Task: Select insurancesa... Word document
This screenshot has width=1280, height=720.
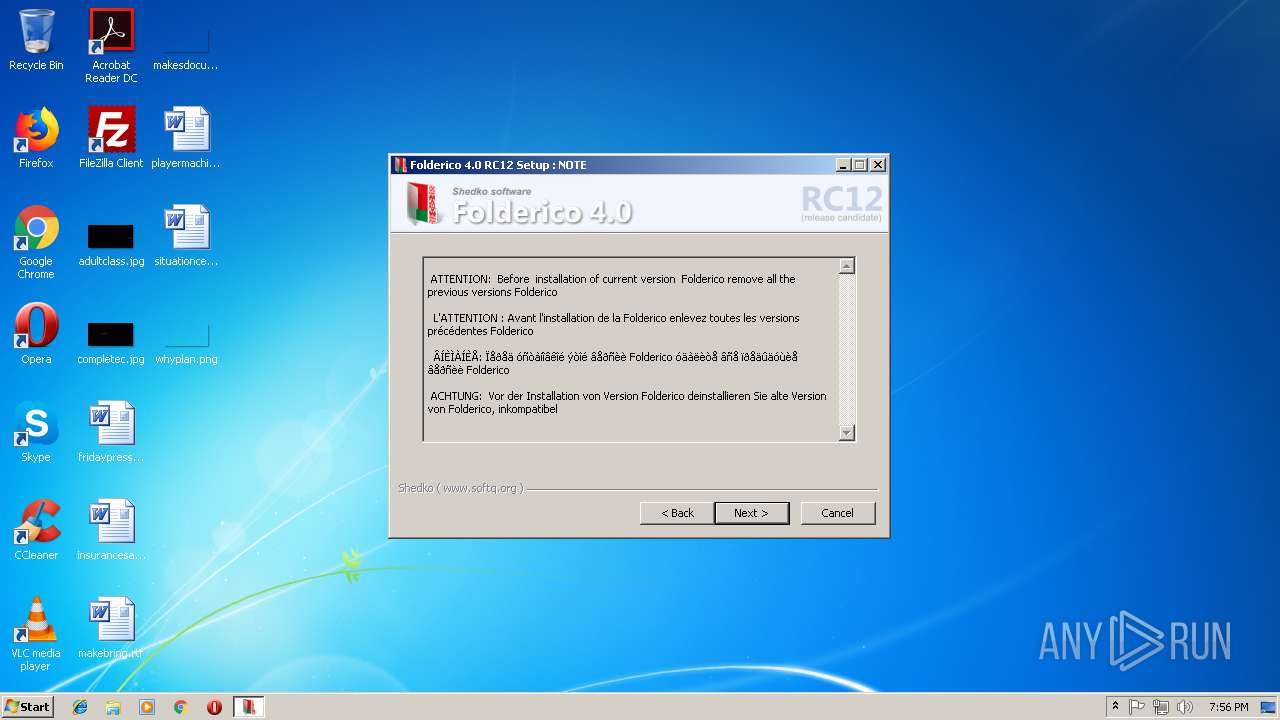Action: pyautogui.click(x=111, y=530)
